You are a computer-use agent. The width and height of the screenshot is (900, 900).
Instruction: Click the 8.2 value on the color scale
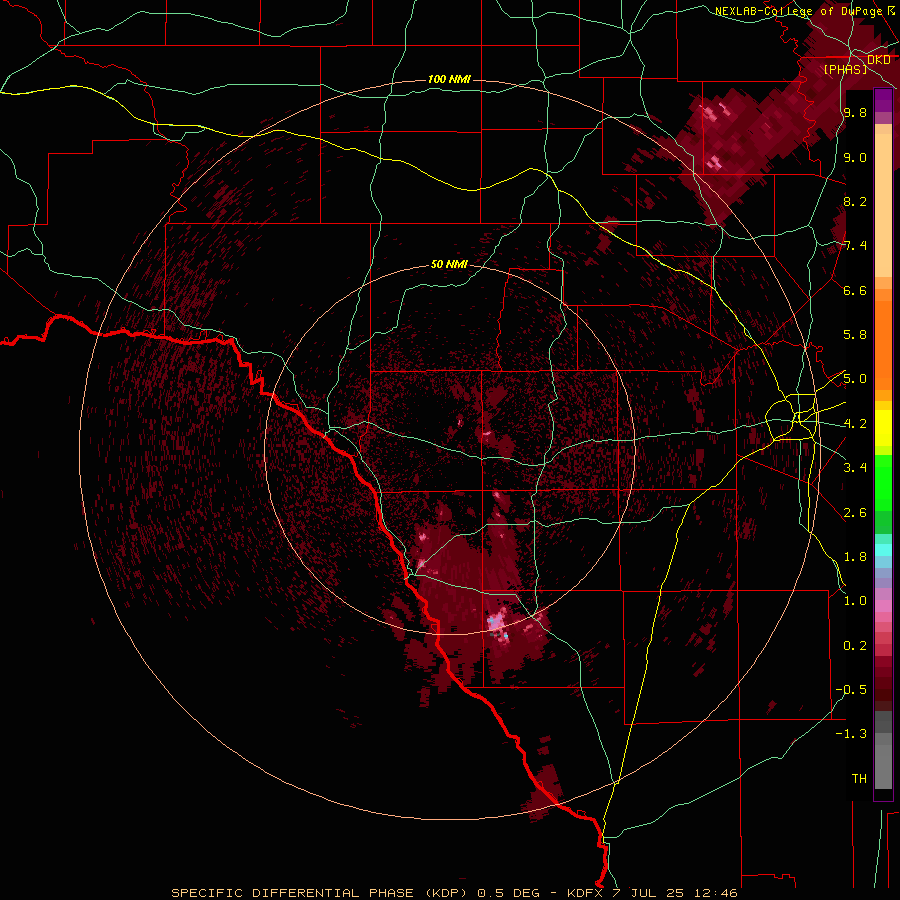point(855,201)
